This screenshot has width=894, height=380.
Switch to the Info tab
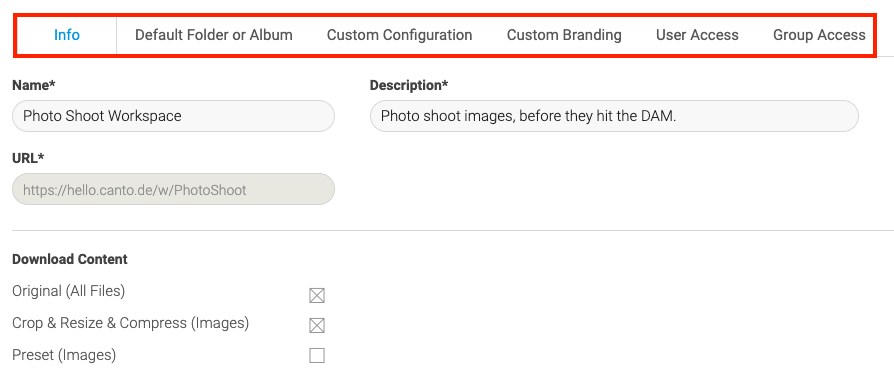coord(67,35)
